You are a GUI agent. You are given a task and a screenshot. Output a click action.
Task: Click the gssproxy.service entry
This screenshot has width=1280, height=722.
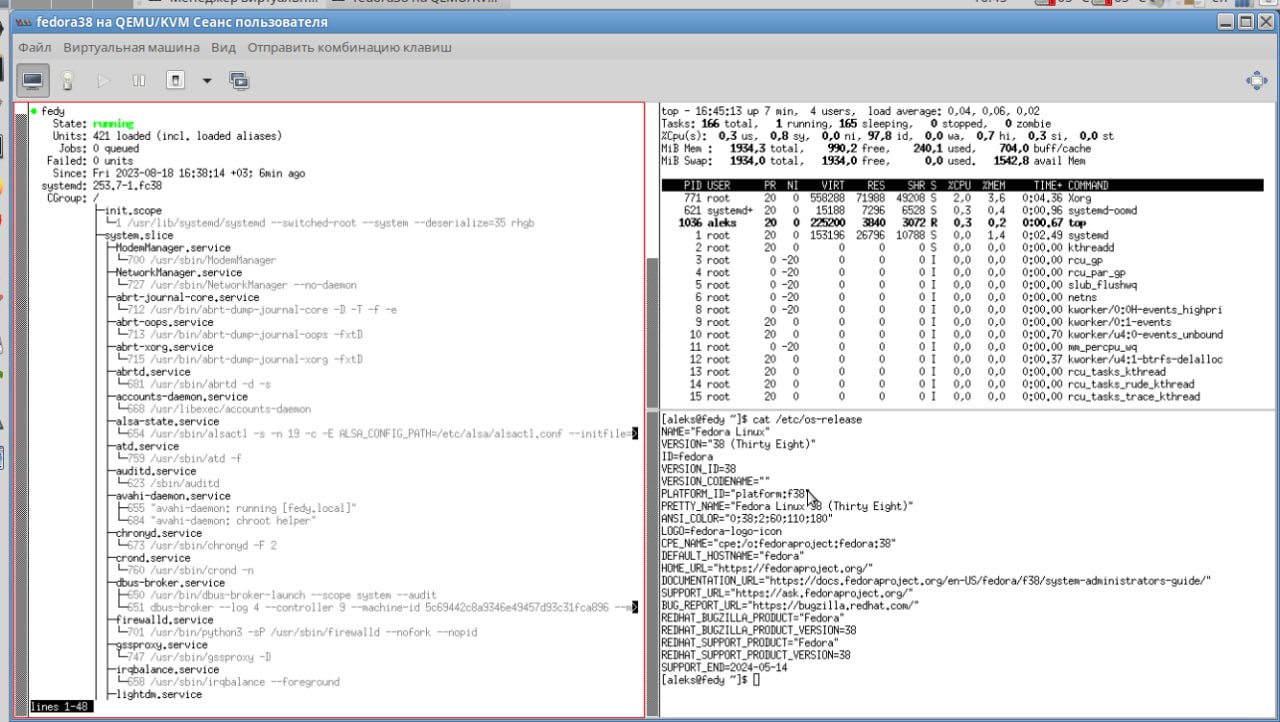(162, 645)
